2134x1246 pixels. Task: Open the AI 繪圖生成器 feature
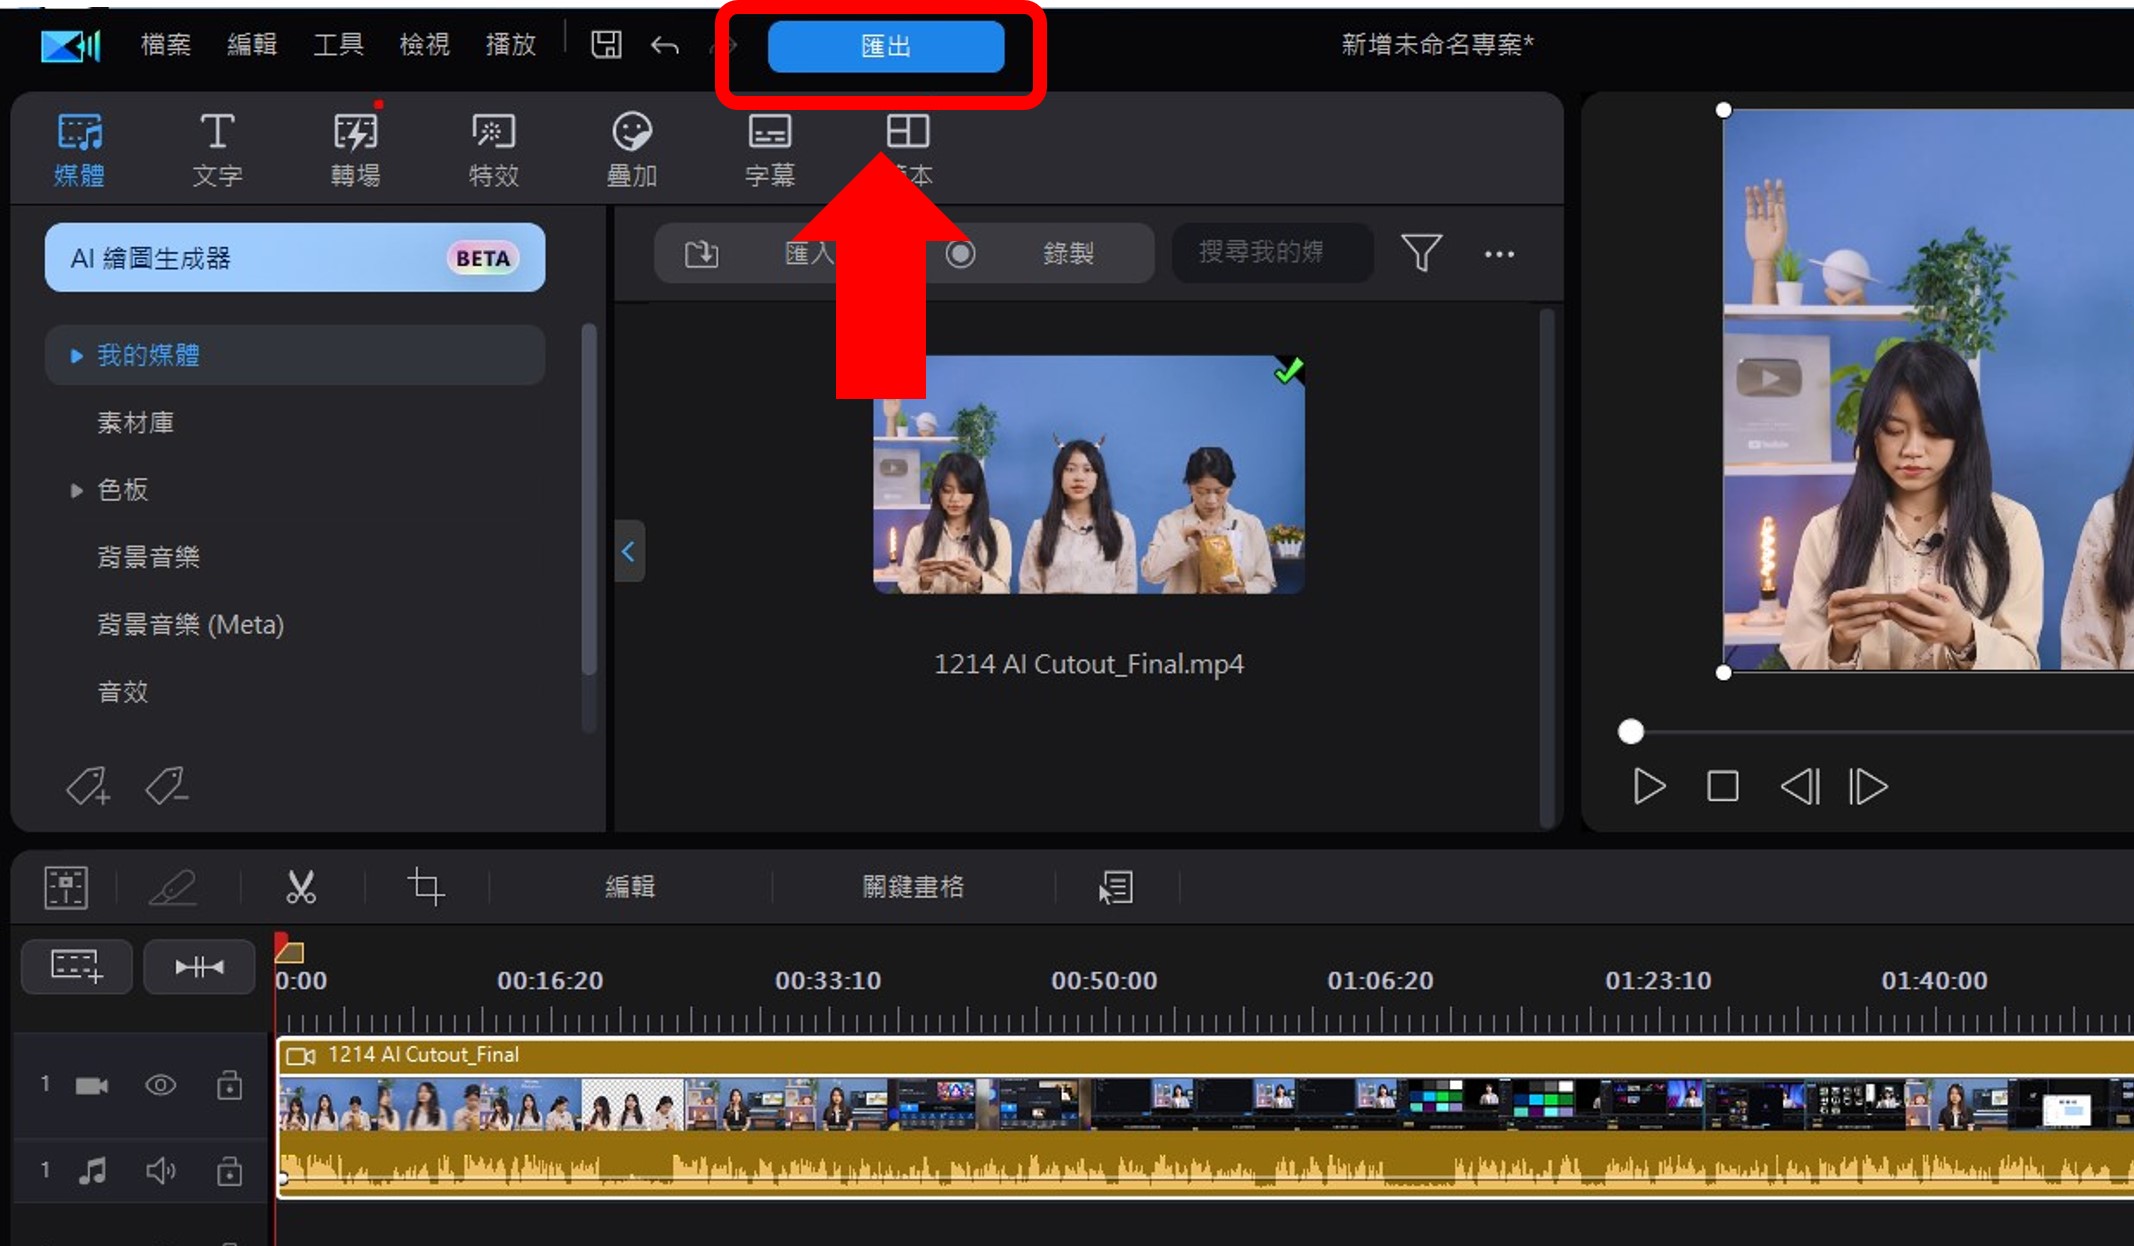(x=295, y=257)
